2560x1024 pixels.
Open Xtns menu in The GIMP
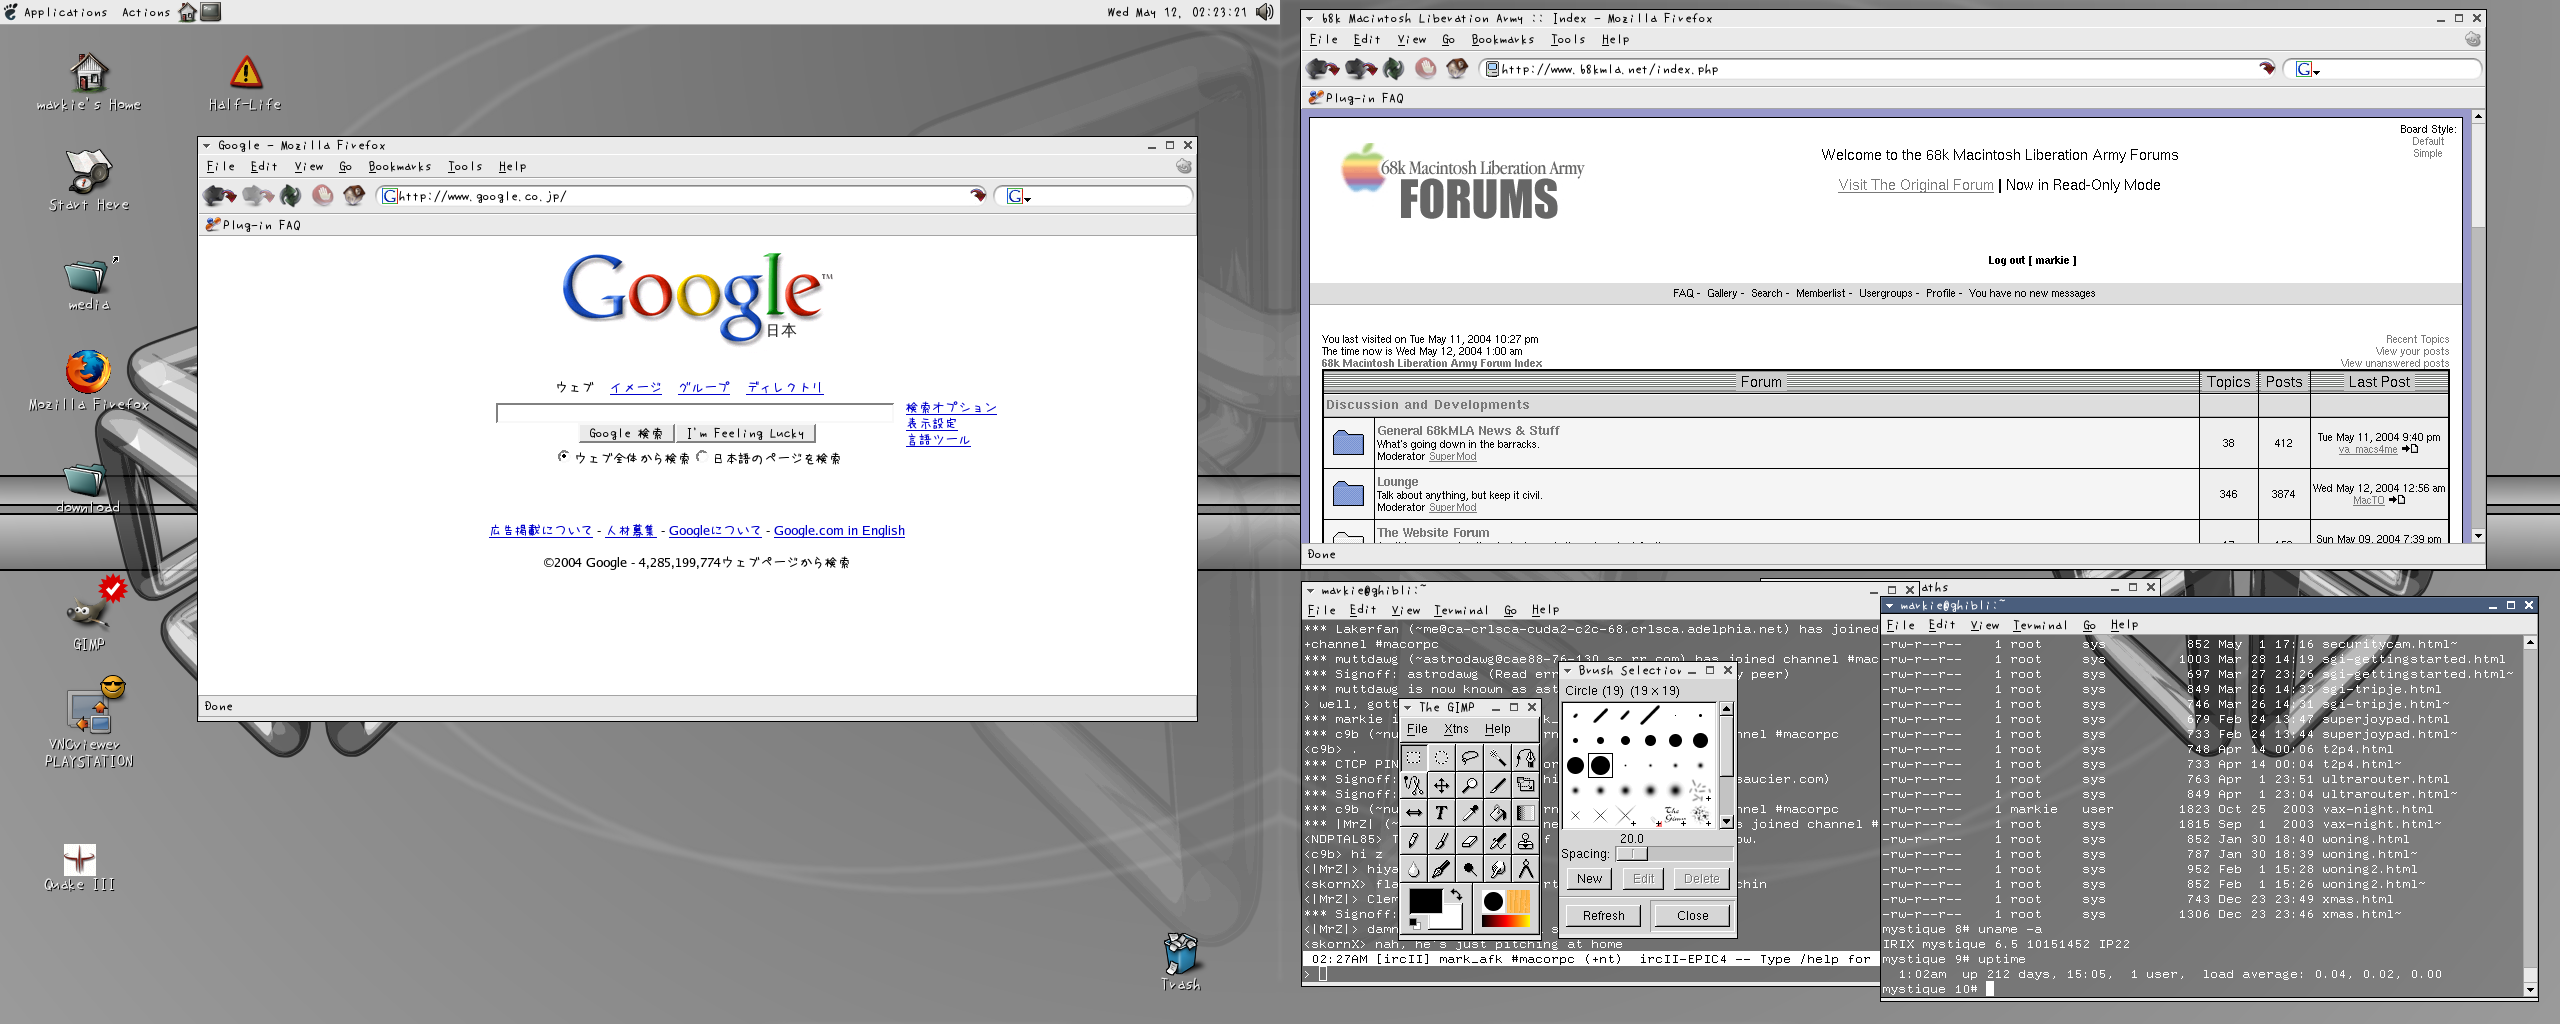[x=1456, y=729]
